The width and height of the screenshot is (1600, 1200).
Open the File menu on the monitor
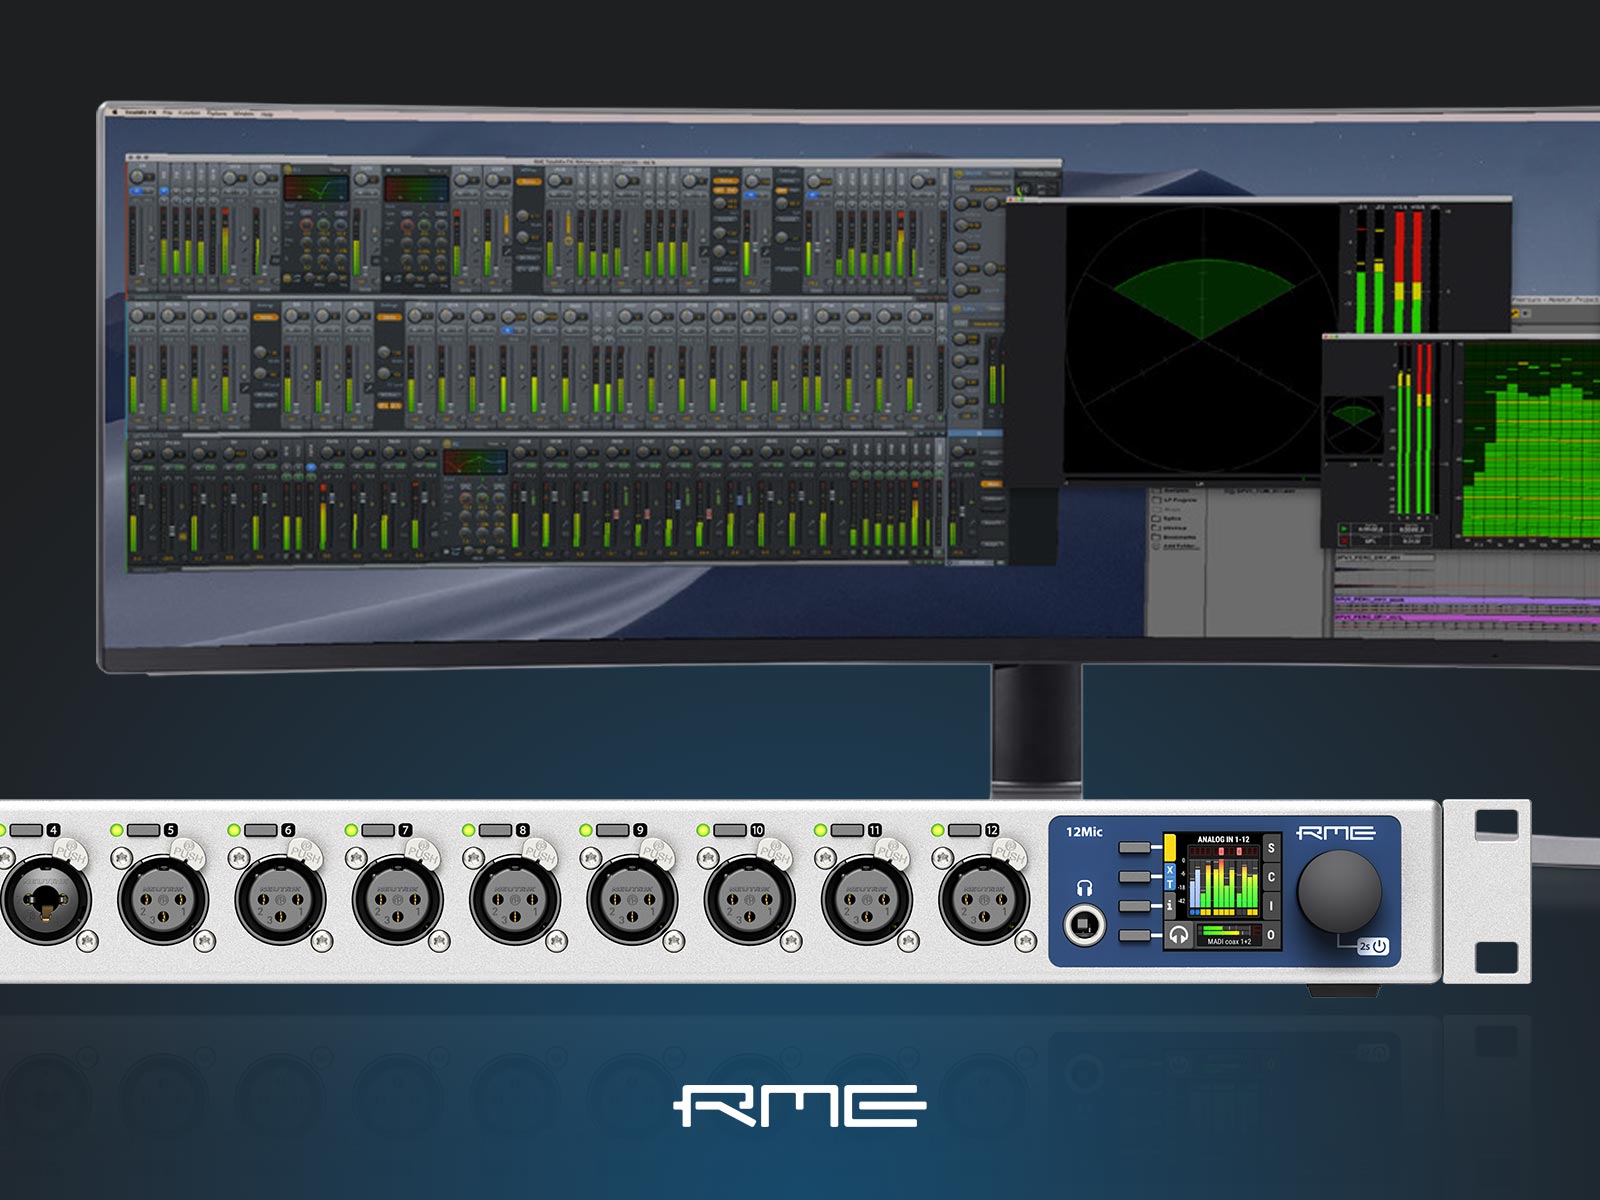pos(168,113)
